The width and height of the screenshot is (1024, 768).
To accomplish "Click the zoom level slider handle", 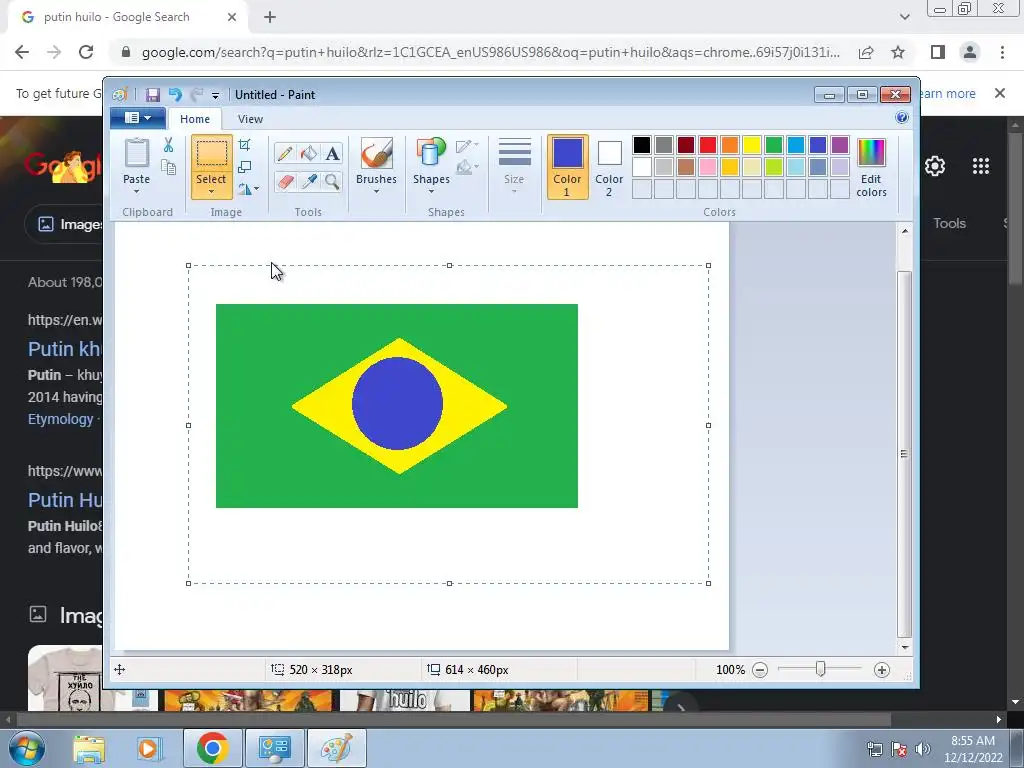I will coord(821,669).
